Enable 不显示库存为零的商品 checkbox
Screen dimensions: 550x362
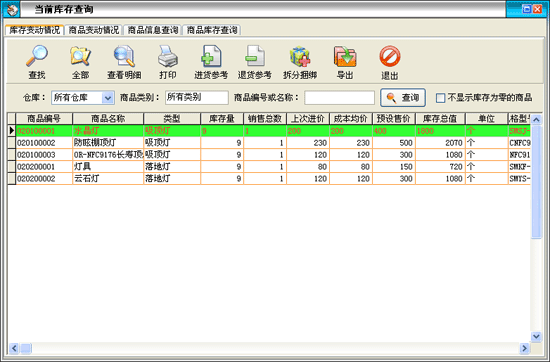tap(440, 98)
